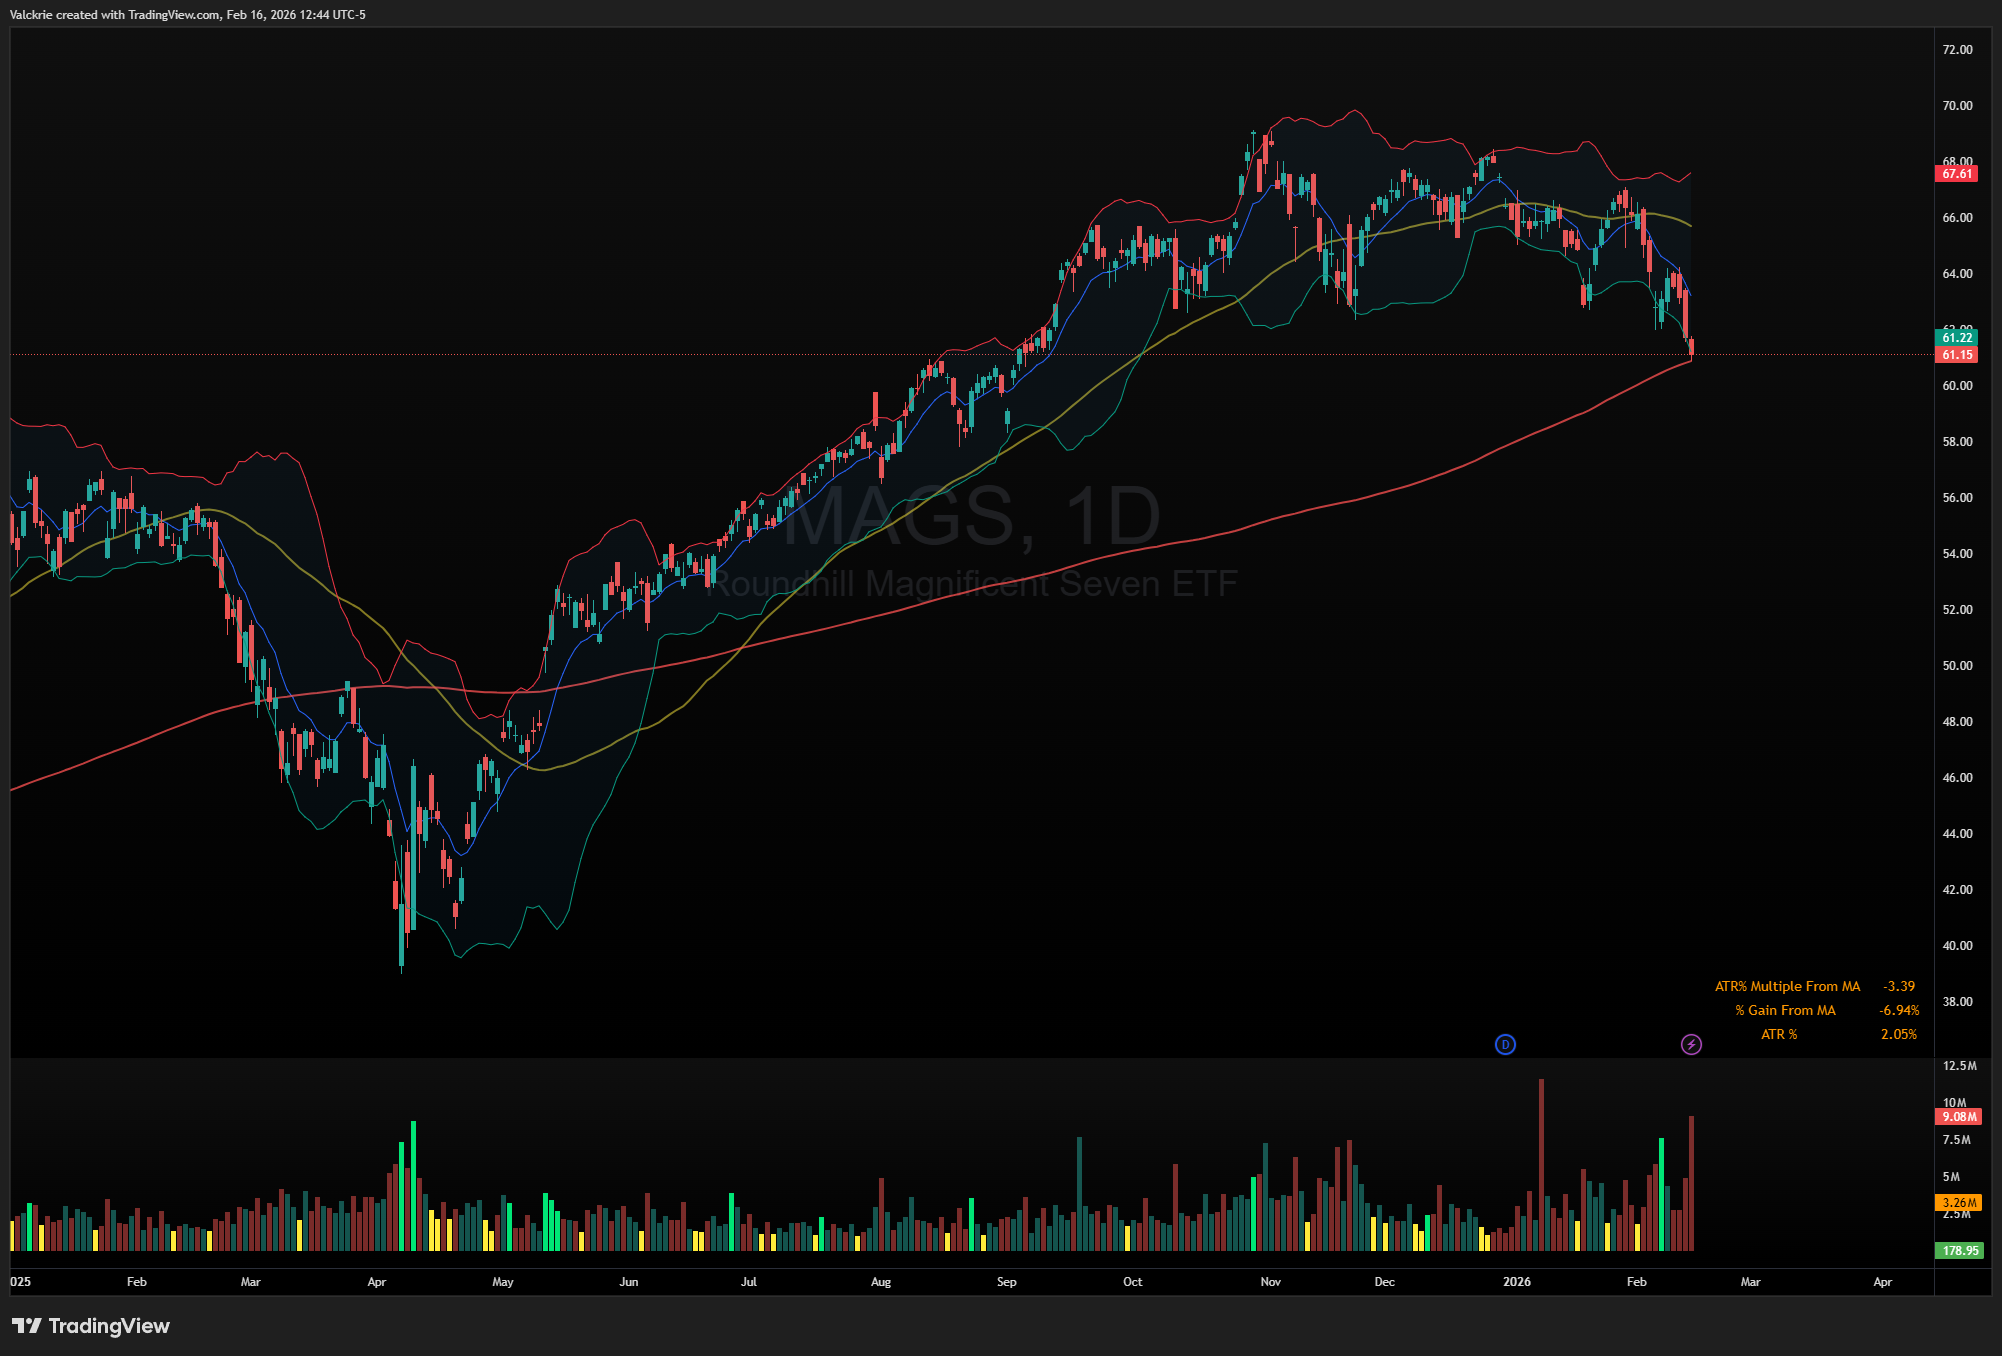Click the 'MAGS, 1D' chart watermark
The image size is (2002, 1356).
[x=972, y=517]
